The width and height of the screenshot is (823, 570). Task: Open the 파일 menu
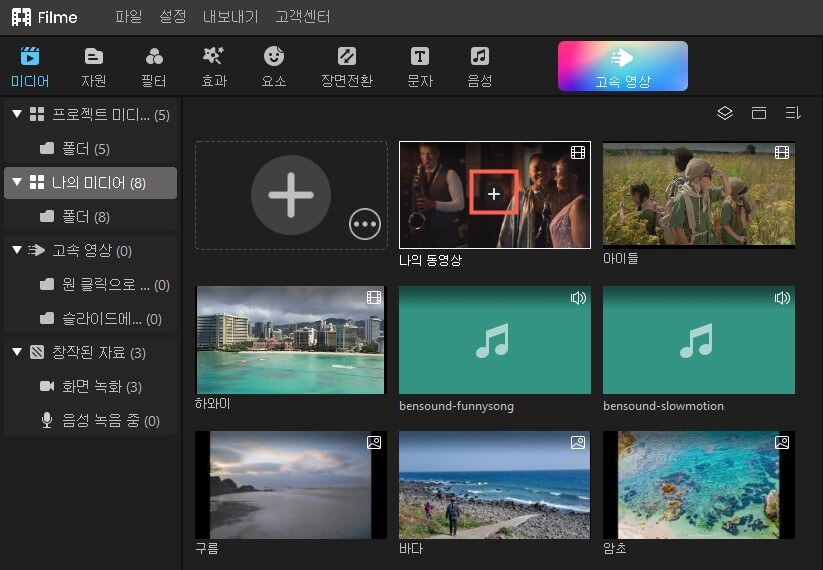129,17
